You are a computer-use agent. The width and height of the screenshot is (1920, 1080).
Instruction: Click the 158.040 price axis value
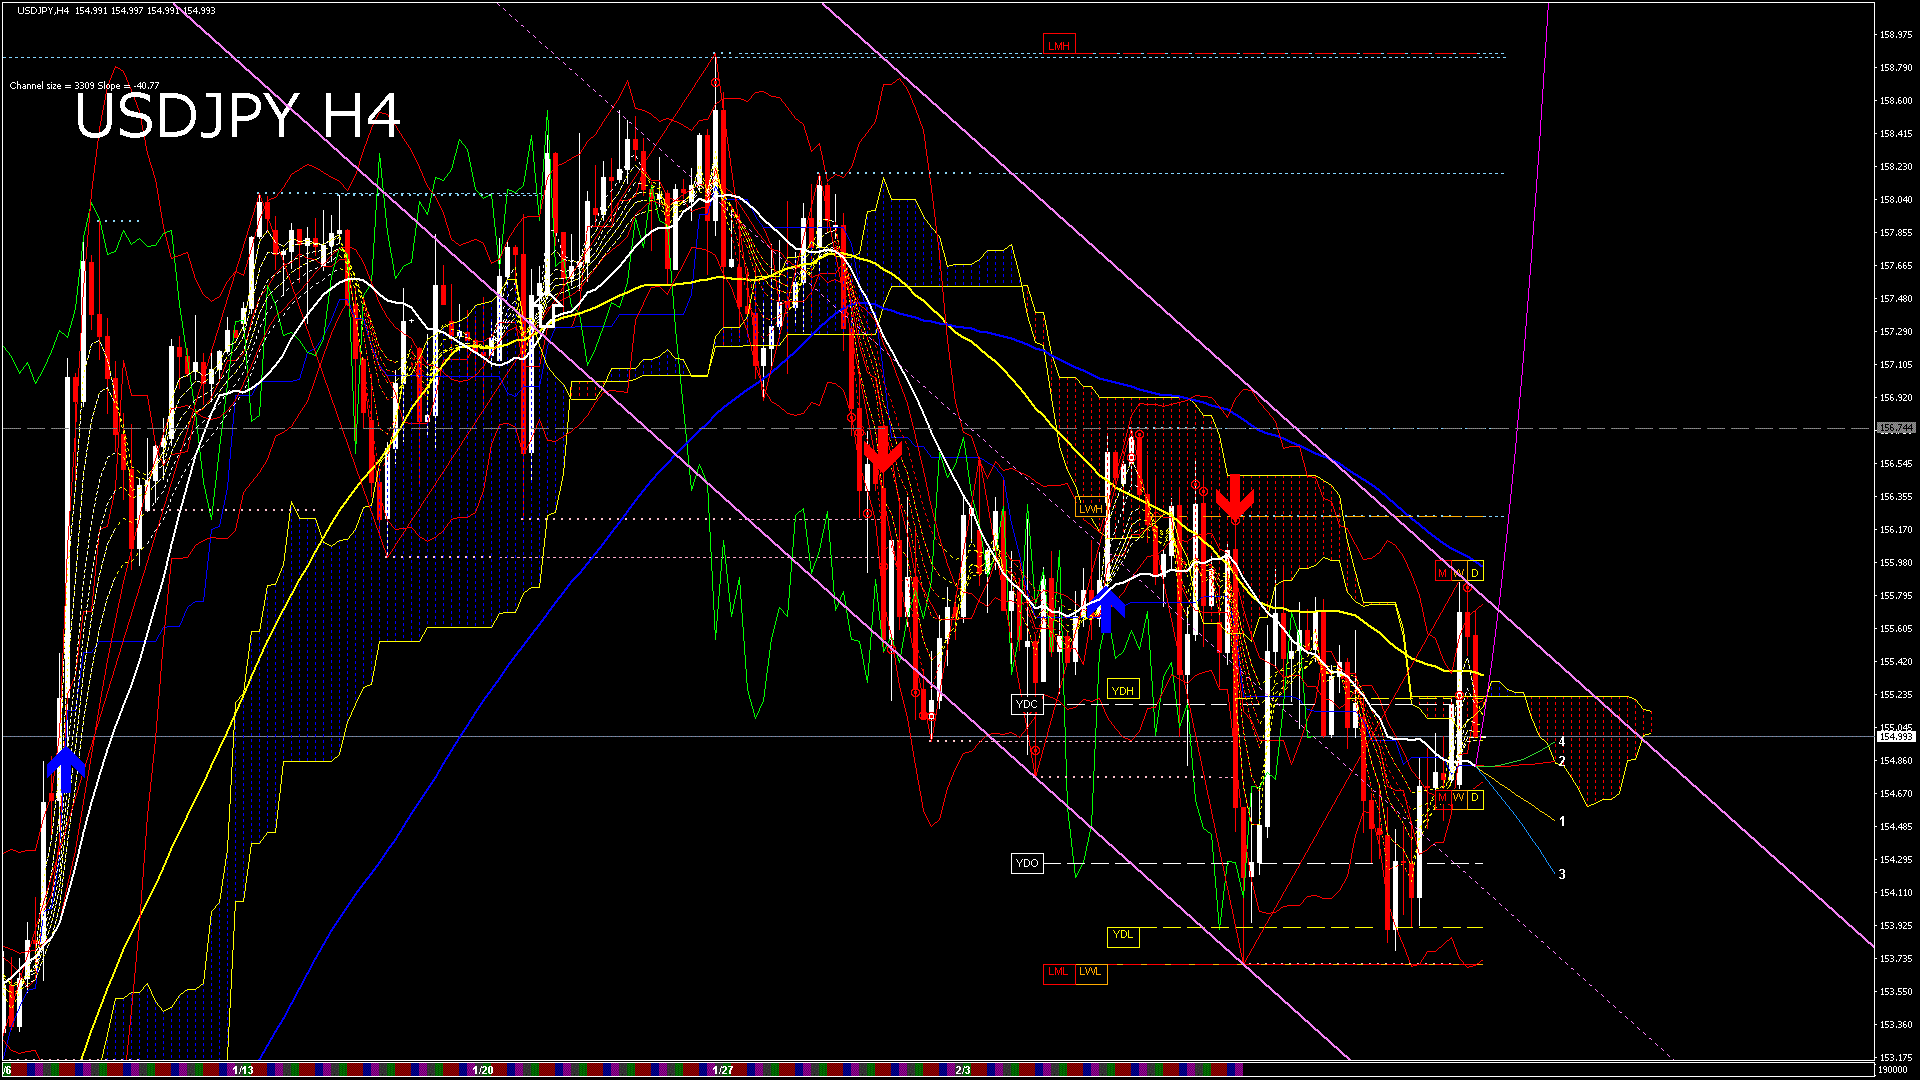click(x=1897, y=200)
